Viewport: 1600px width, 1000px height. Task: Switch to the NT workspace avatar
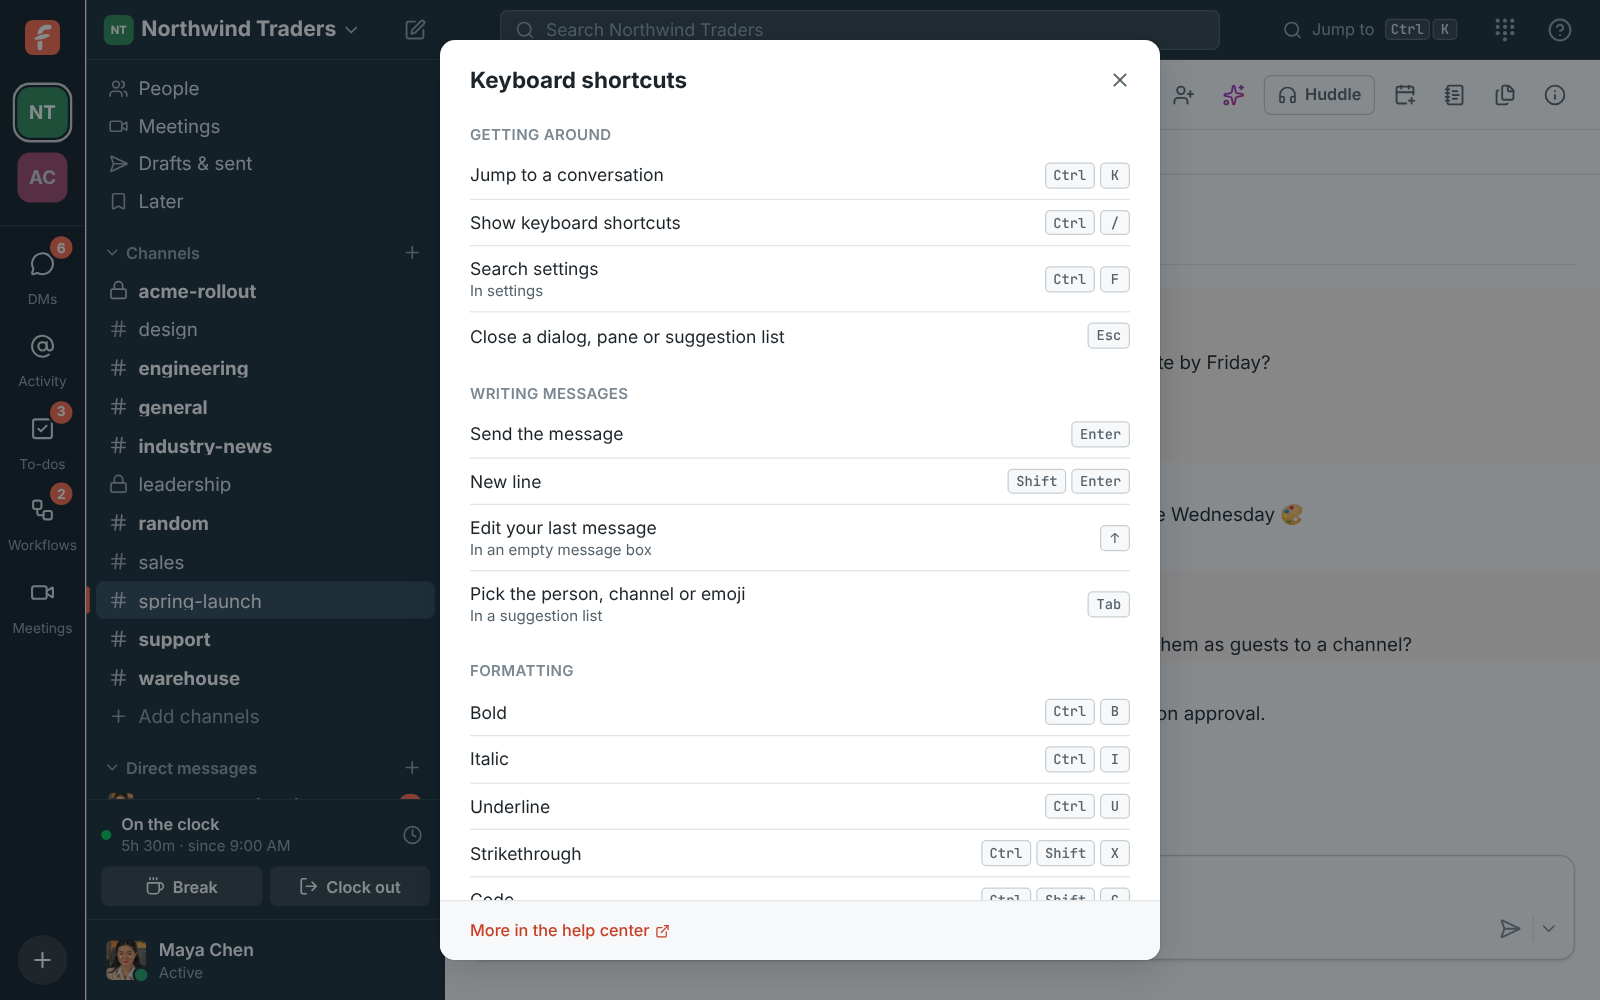tap(42, 112)
